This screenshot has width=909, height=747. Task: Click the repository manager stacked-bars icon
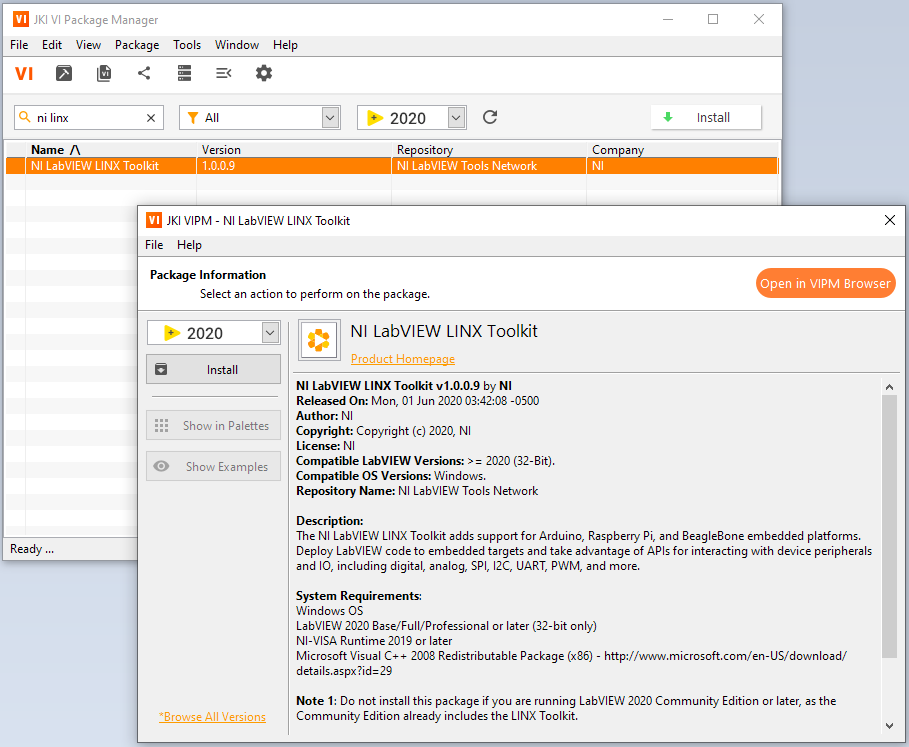[184, 73]
